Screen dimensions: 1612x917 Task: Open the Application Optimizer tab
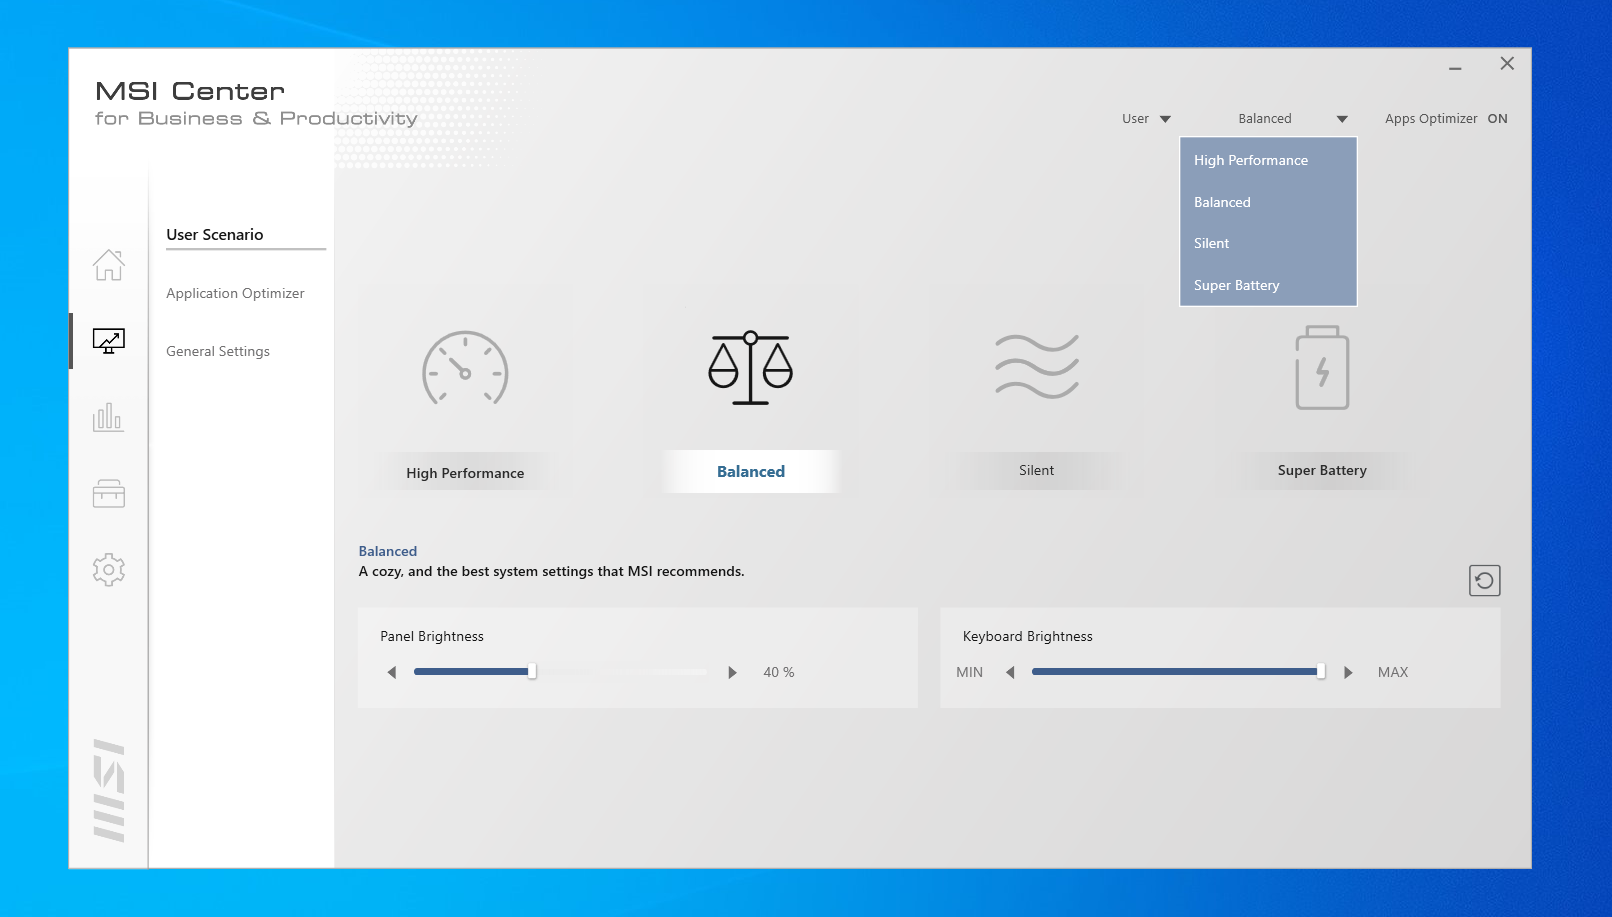tap(235, 293)
